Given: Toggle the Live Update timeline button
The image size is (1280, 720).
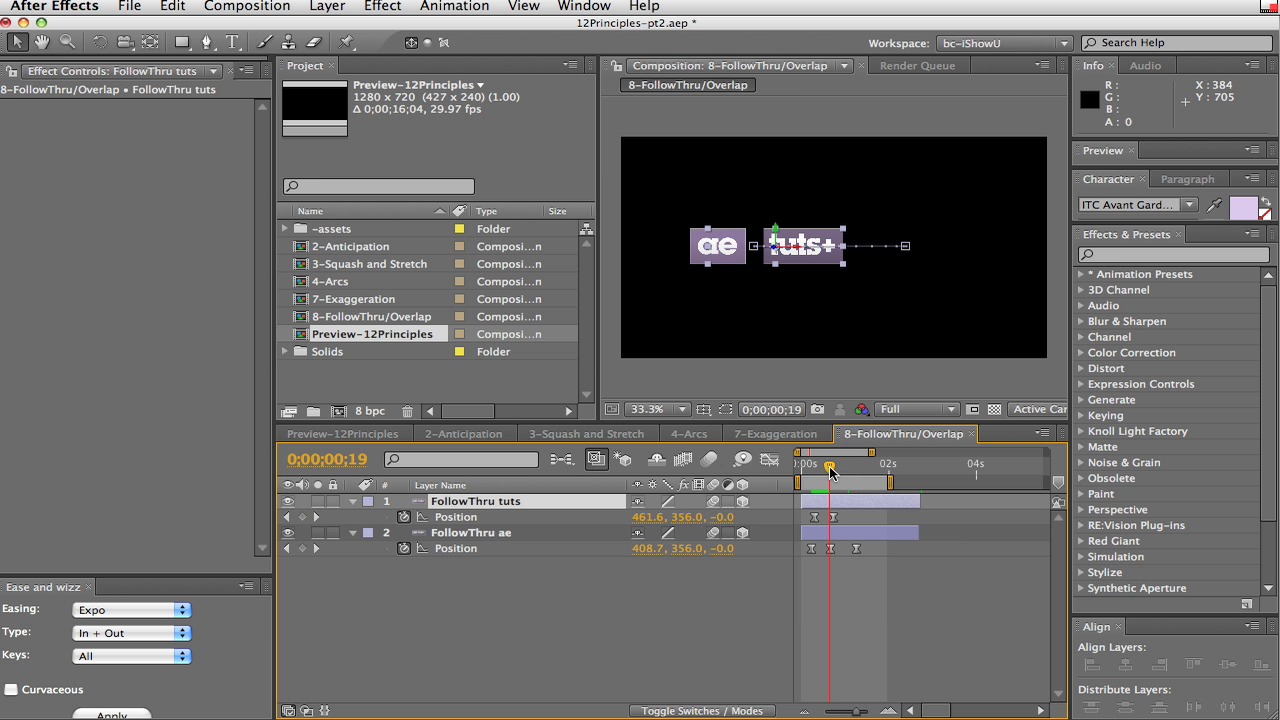Looking at the screenshot, I should [596, 459].
